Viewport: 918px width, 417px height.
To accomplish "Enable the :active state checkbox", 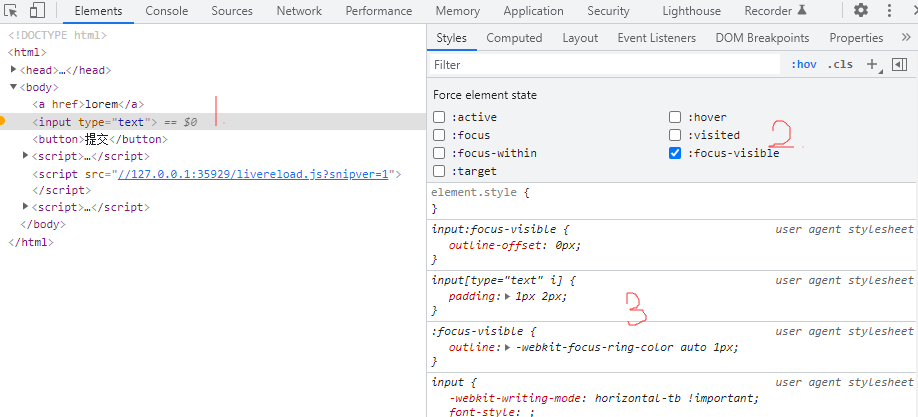I will [x=439, y=117].
